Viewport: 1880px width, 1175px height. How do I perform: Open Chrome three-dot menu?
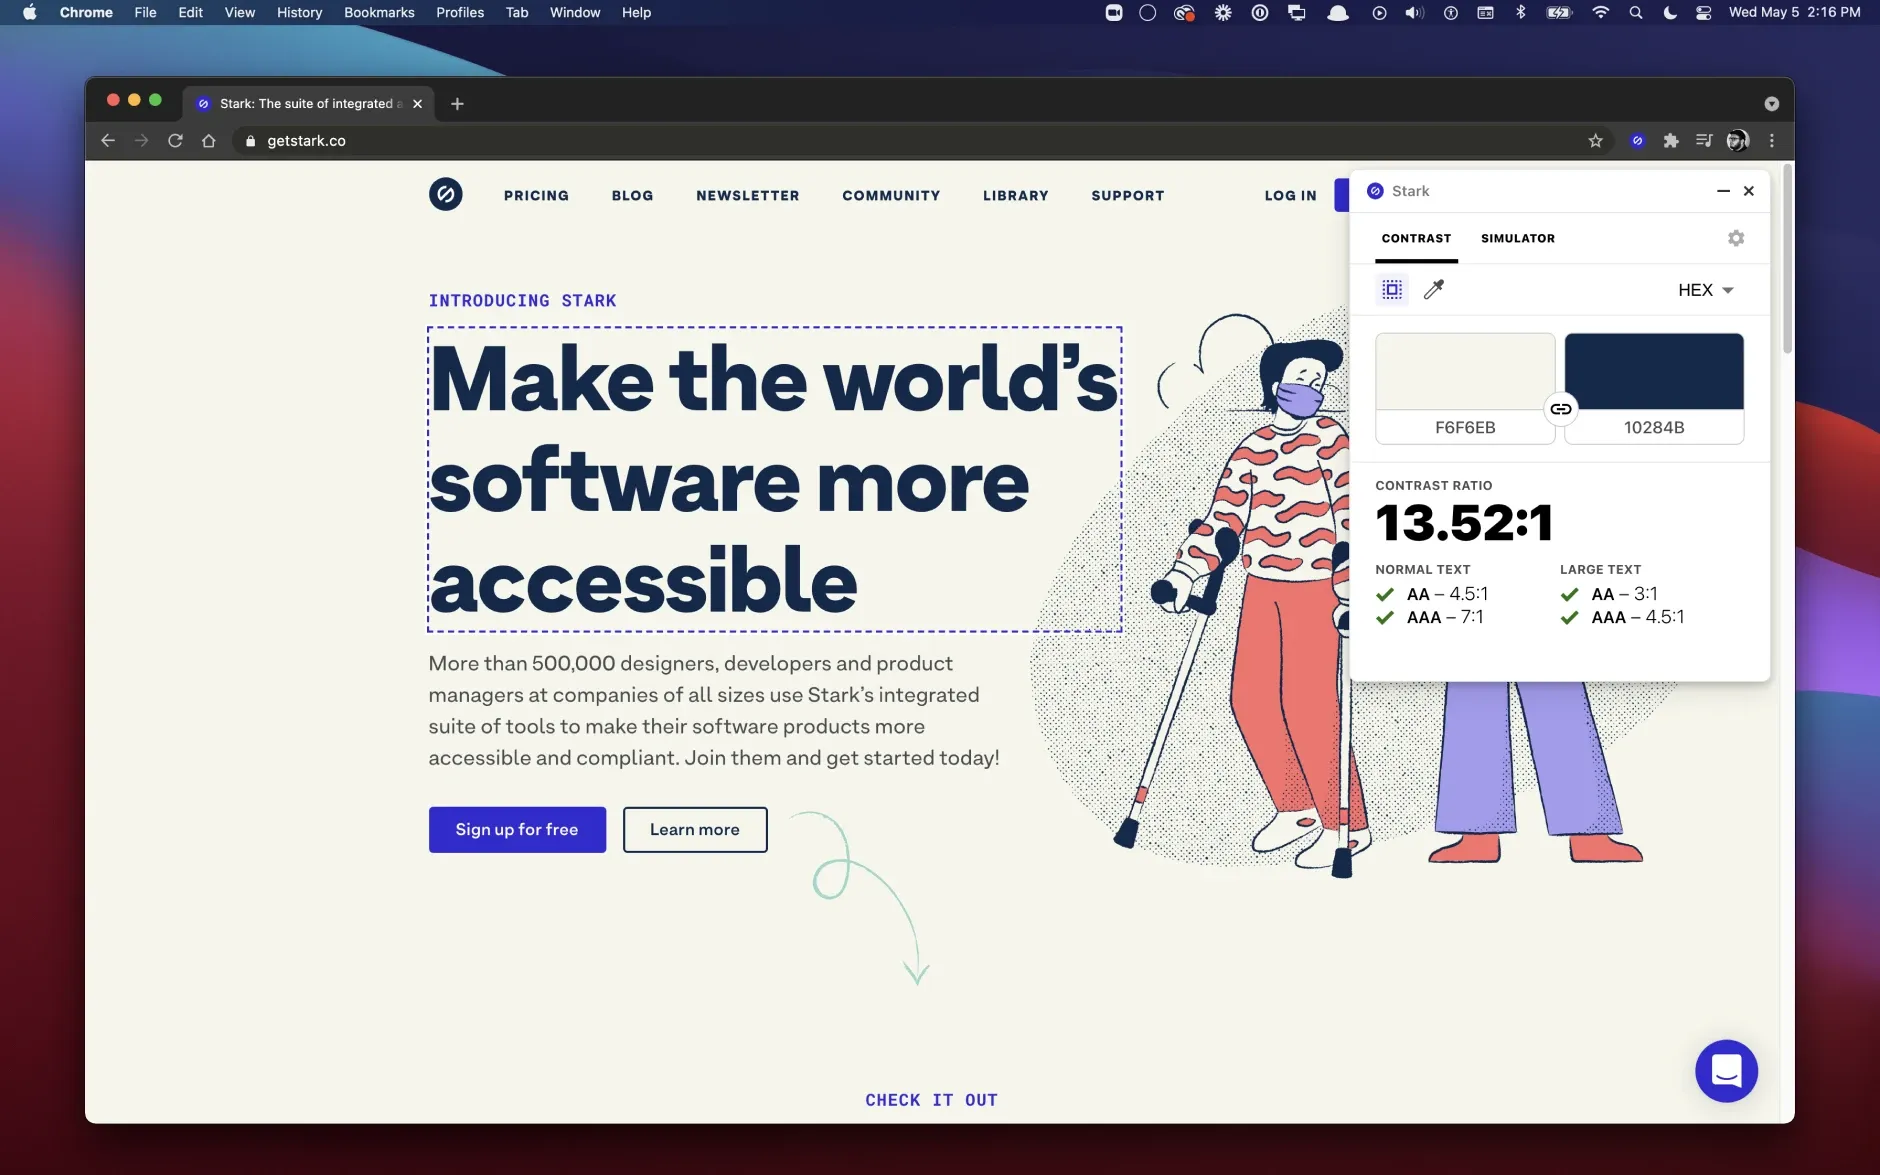1771,141
